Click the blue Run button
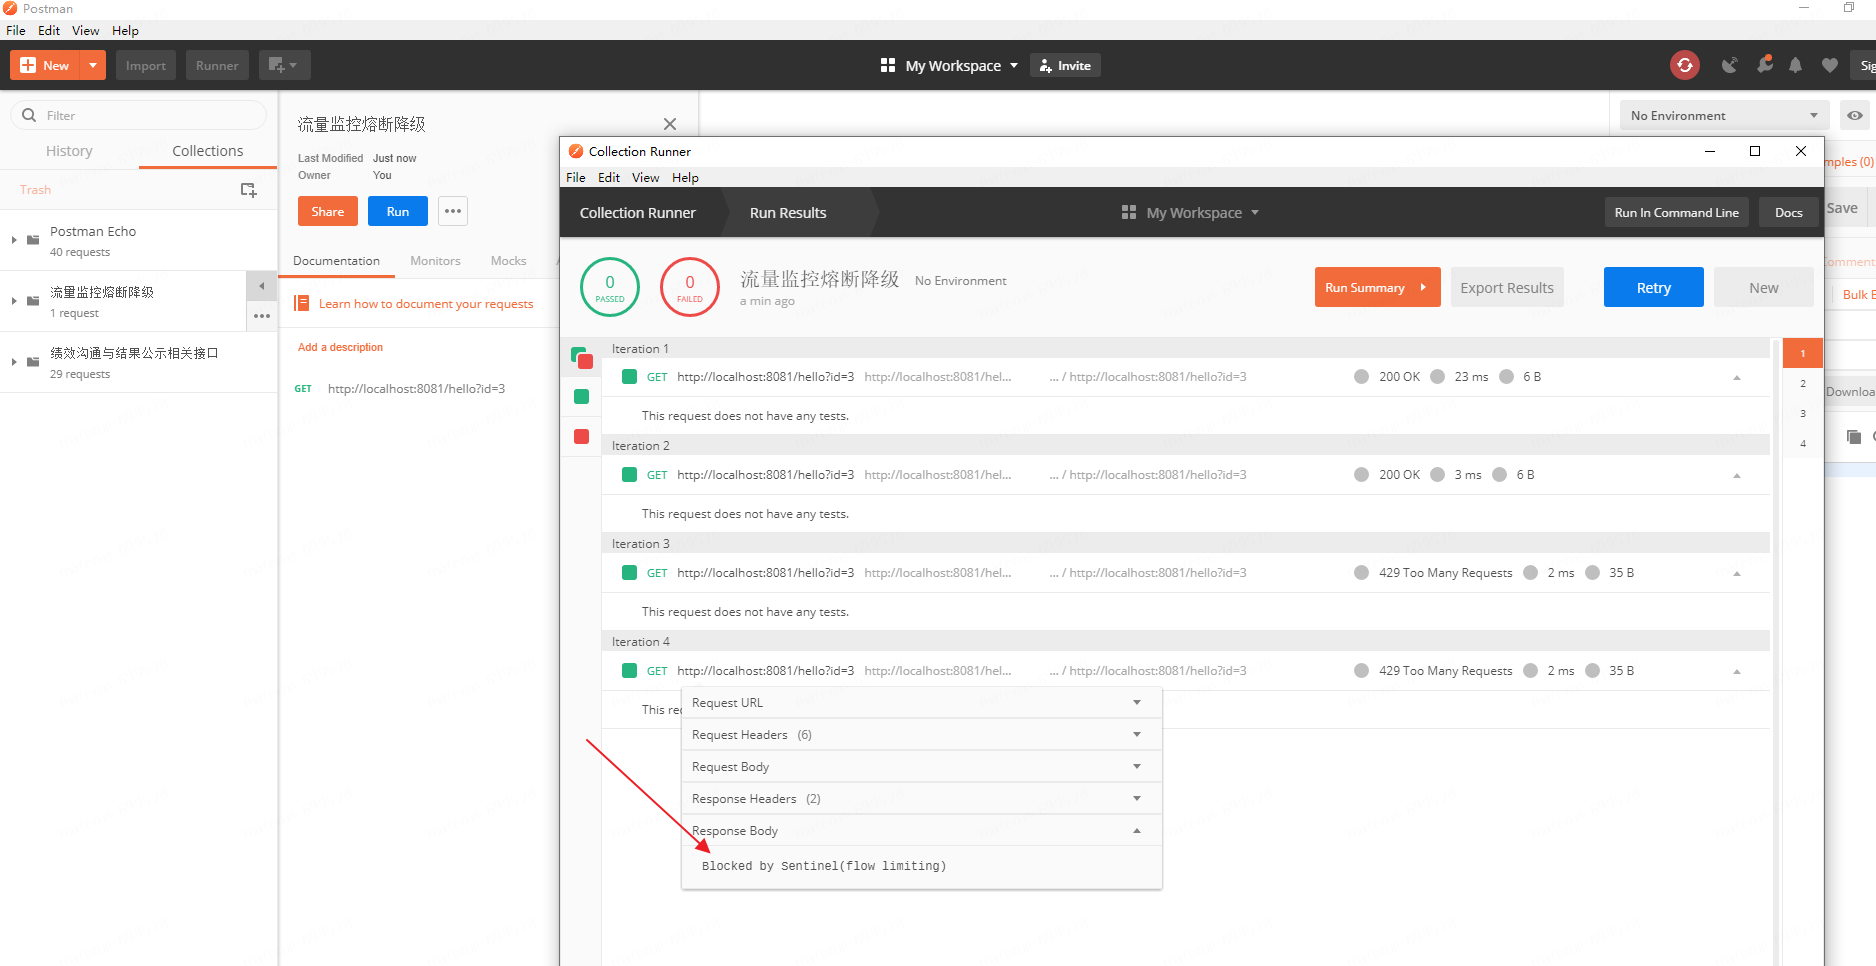The image size is (1876, 966). (x=398, y=211)
